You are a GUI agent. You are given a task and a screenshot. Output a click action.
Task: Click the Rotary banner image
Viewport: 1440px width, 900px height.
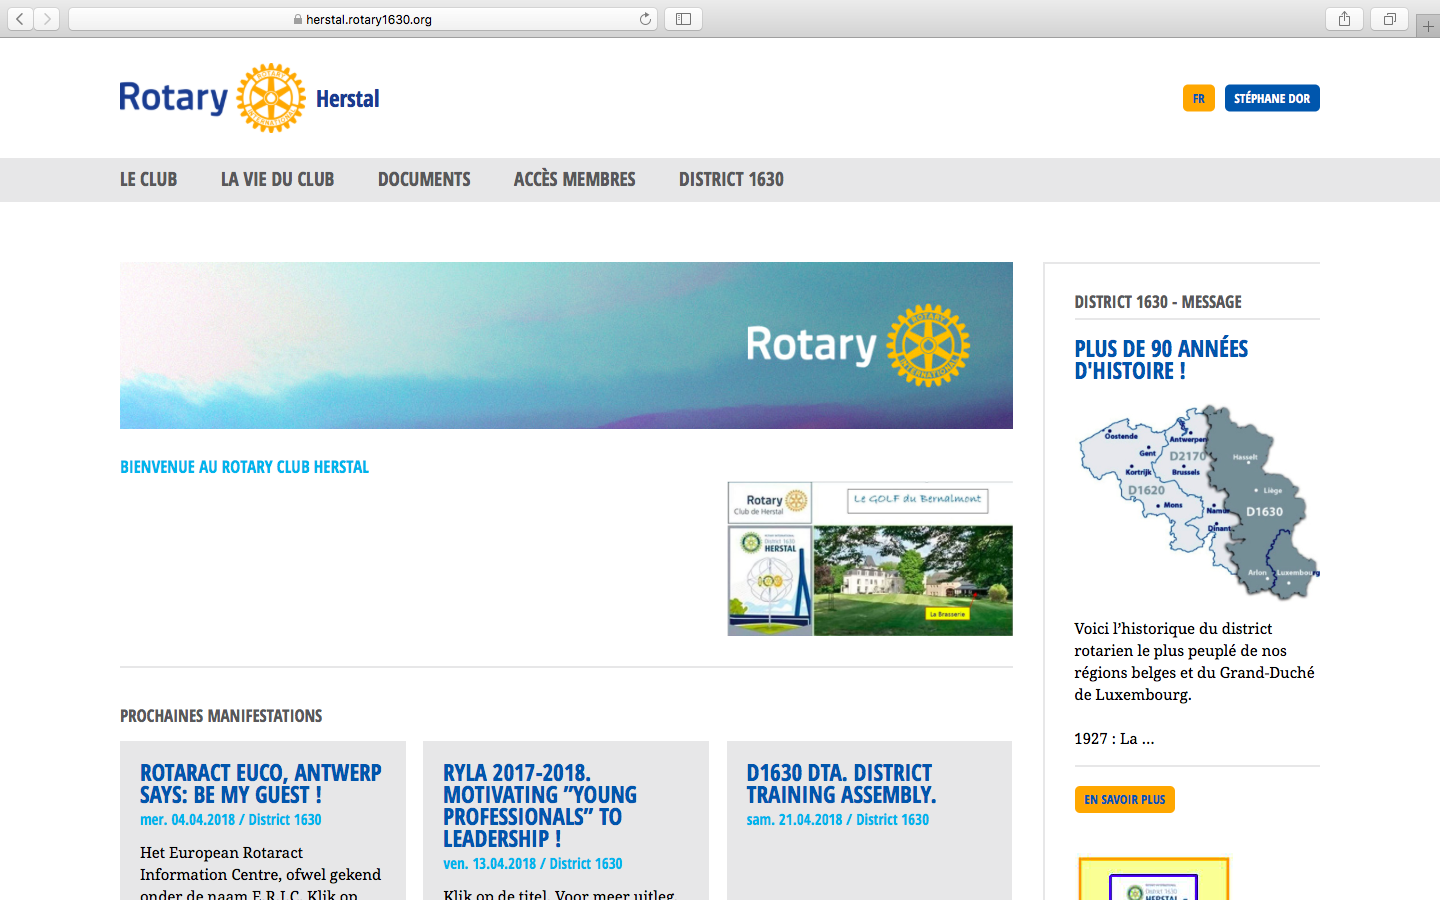tap(566, 345)
